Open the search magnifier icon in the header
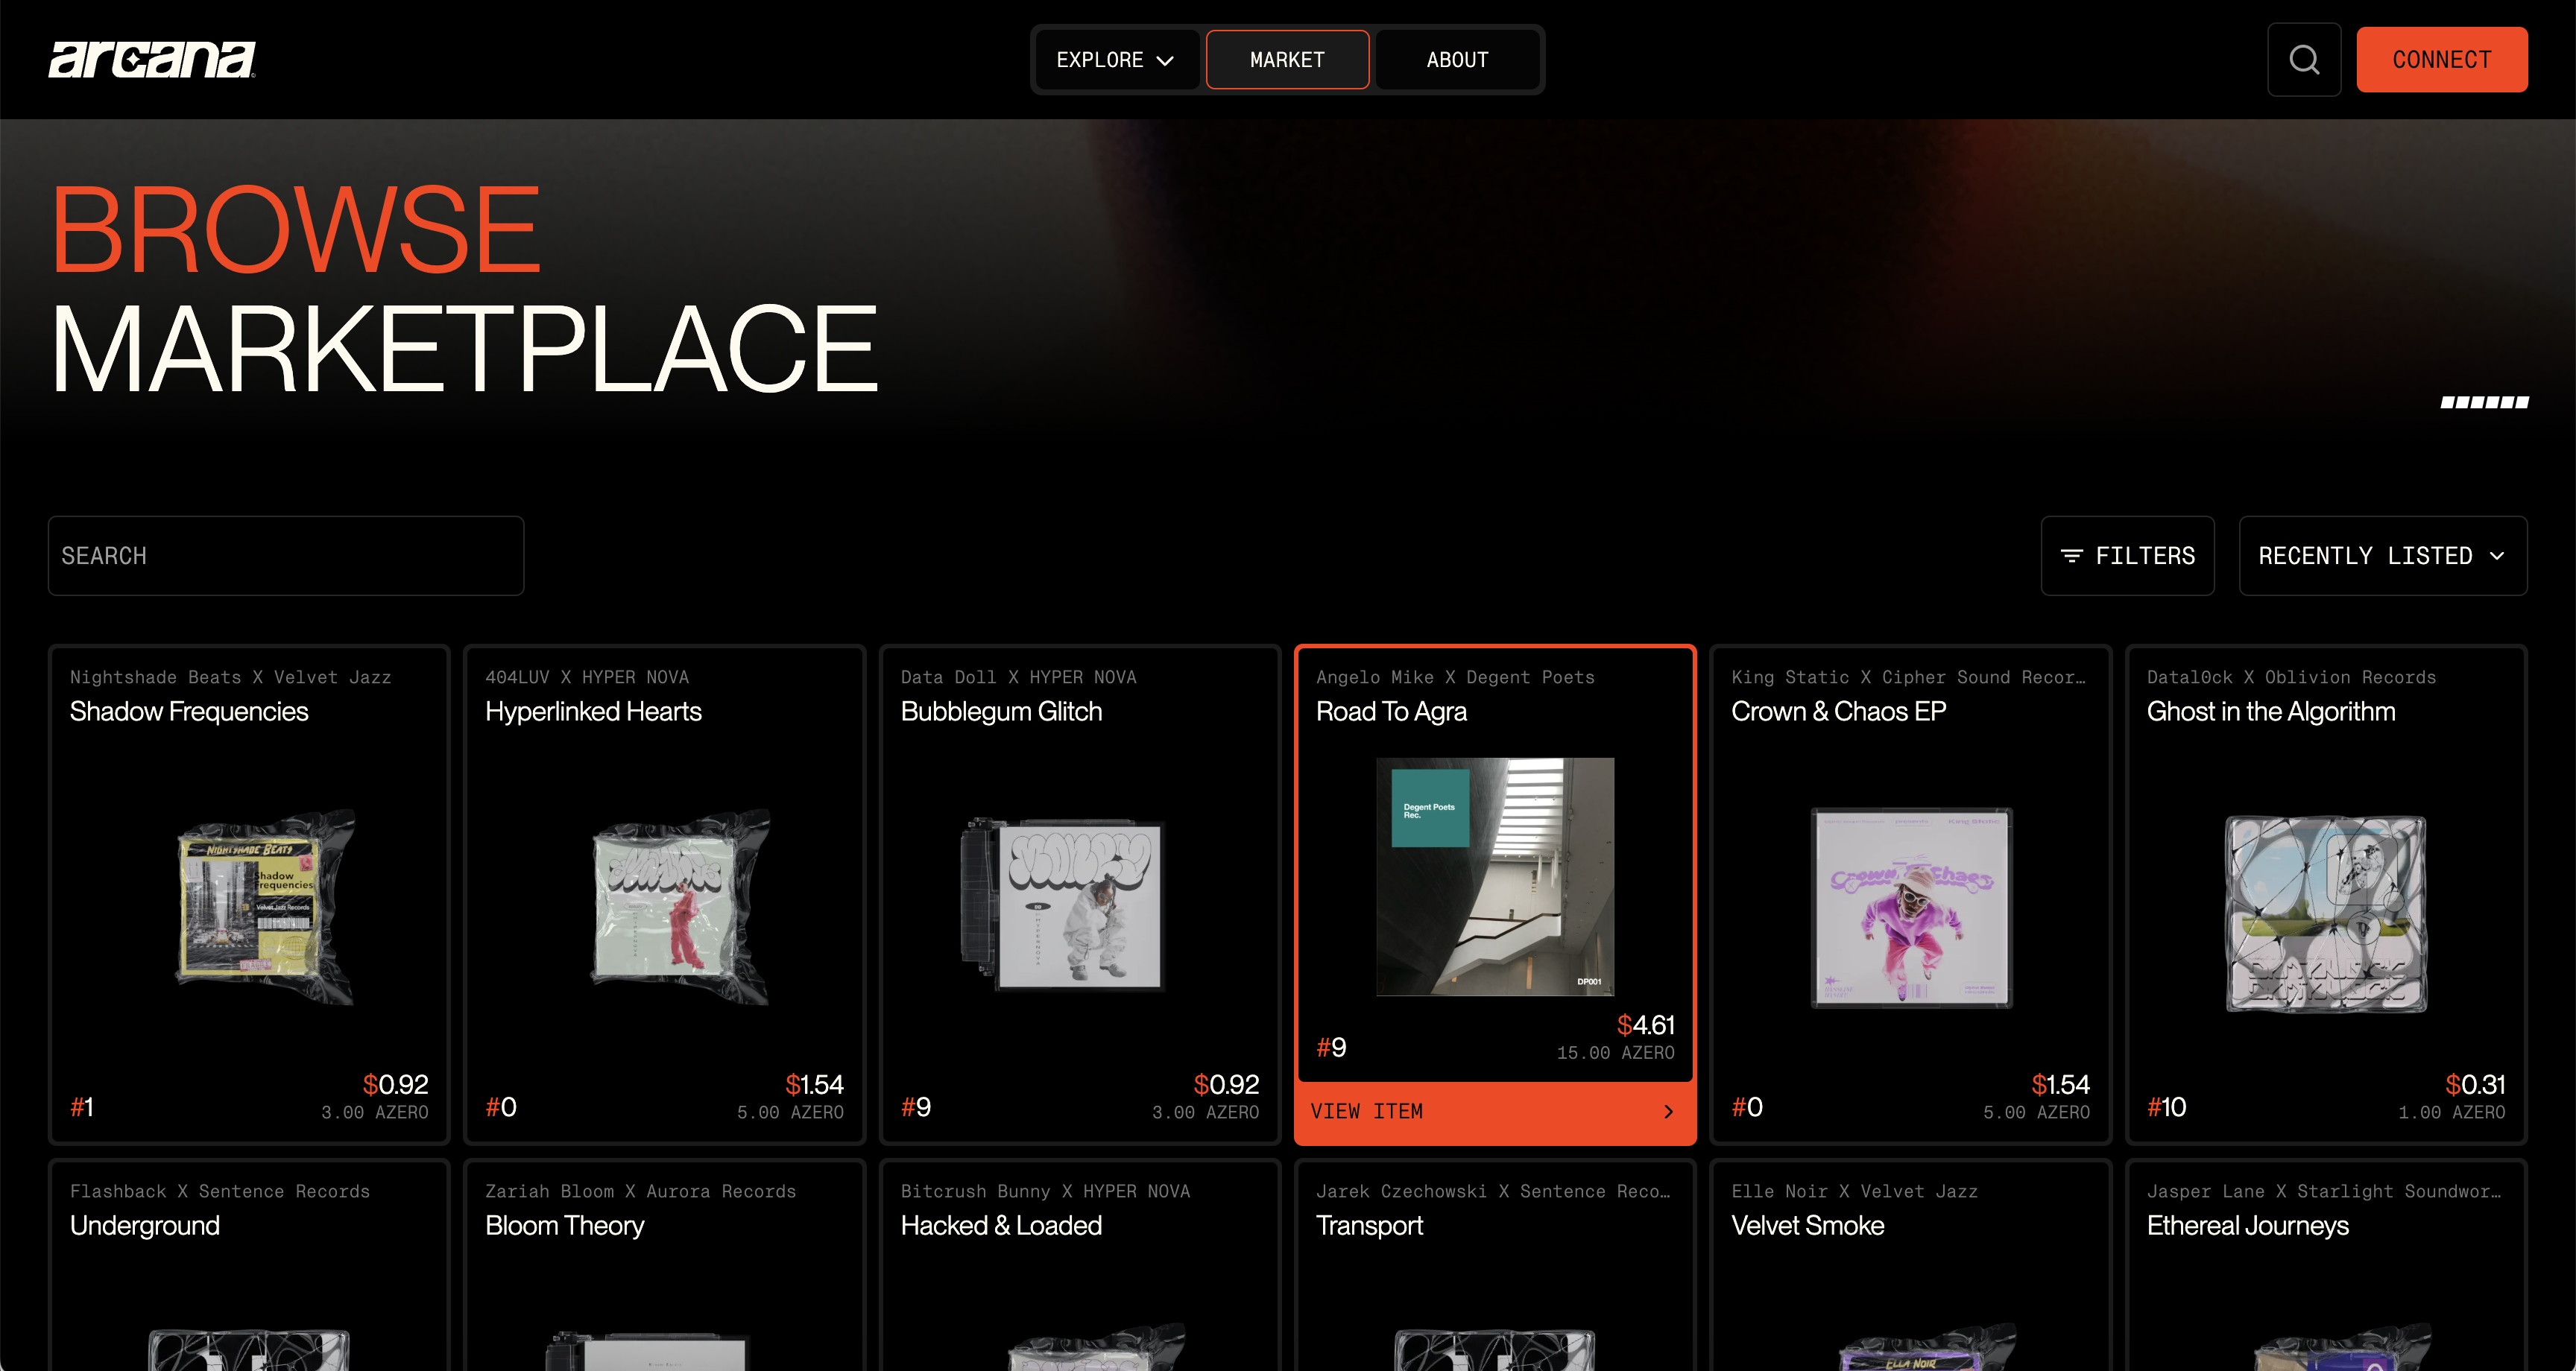This screenshot has height=1371, width=2576. coord(2304,59)
